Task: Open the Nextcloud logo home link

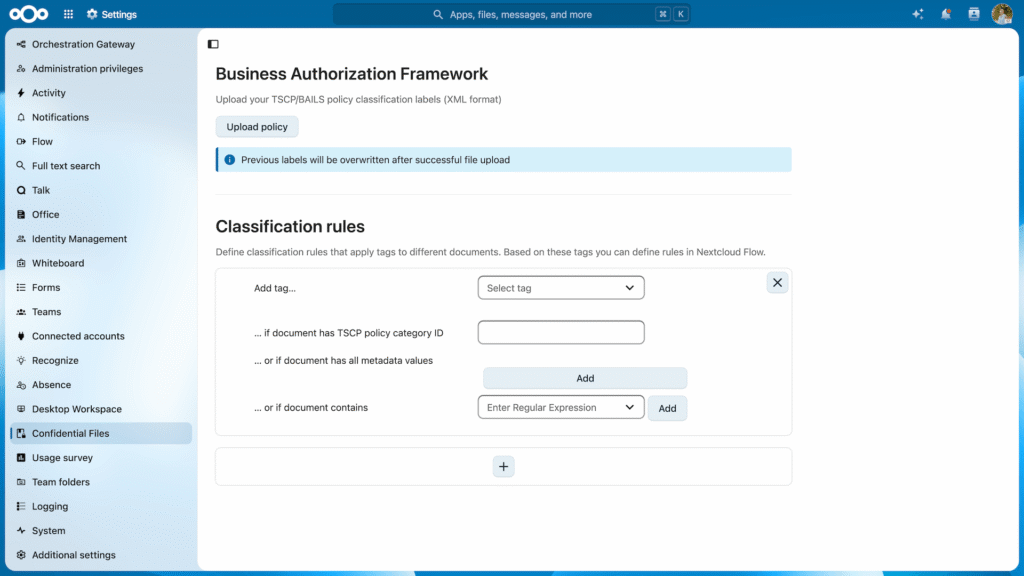Action: pyautogui.click(x=29, y=14)
